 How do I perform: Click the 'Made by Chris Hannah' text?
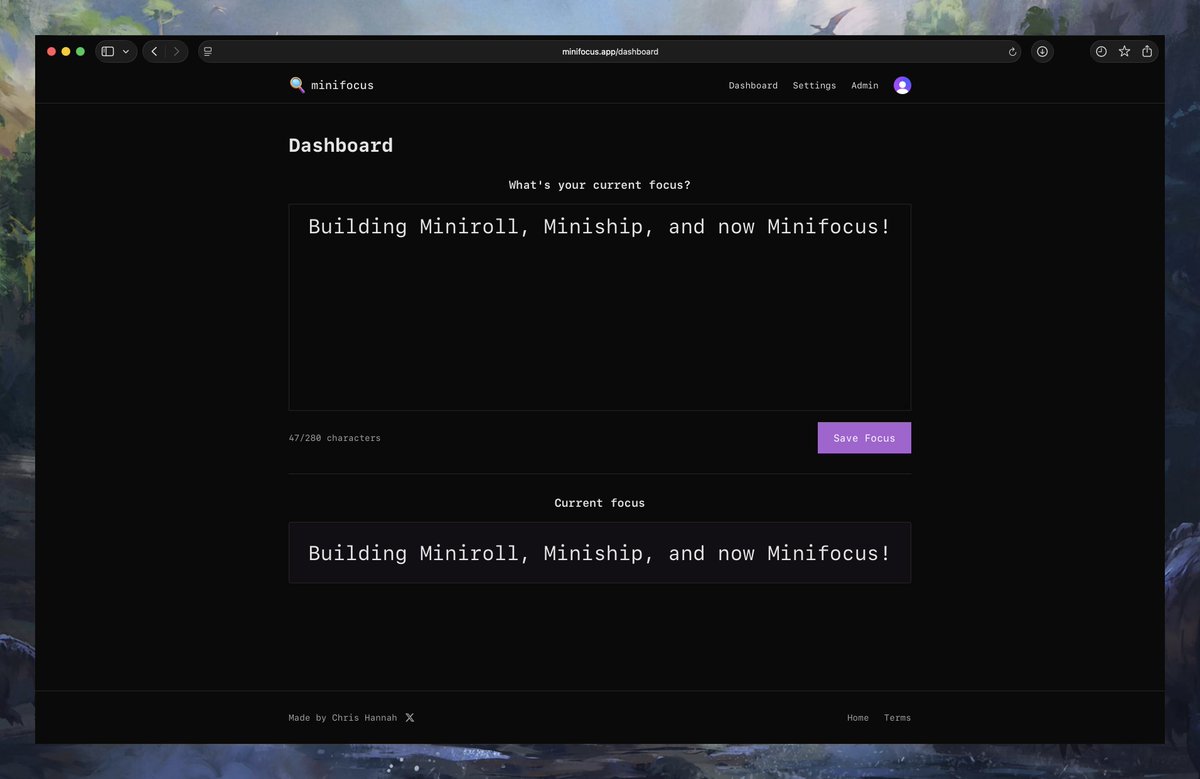click(343, 718)
